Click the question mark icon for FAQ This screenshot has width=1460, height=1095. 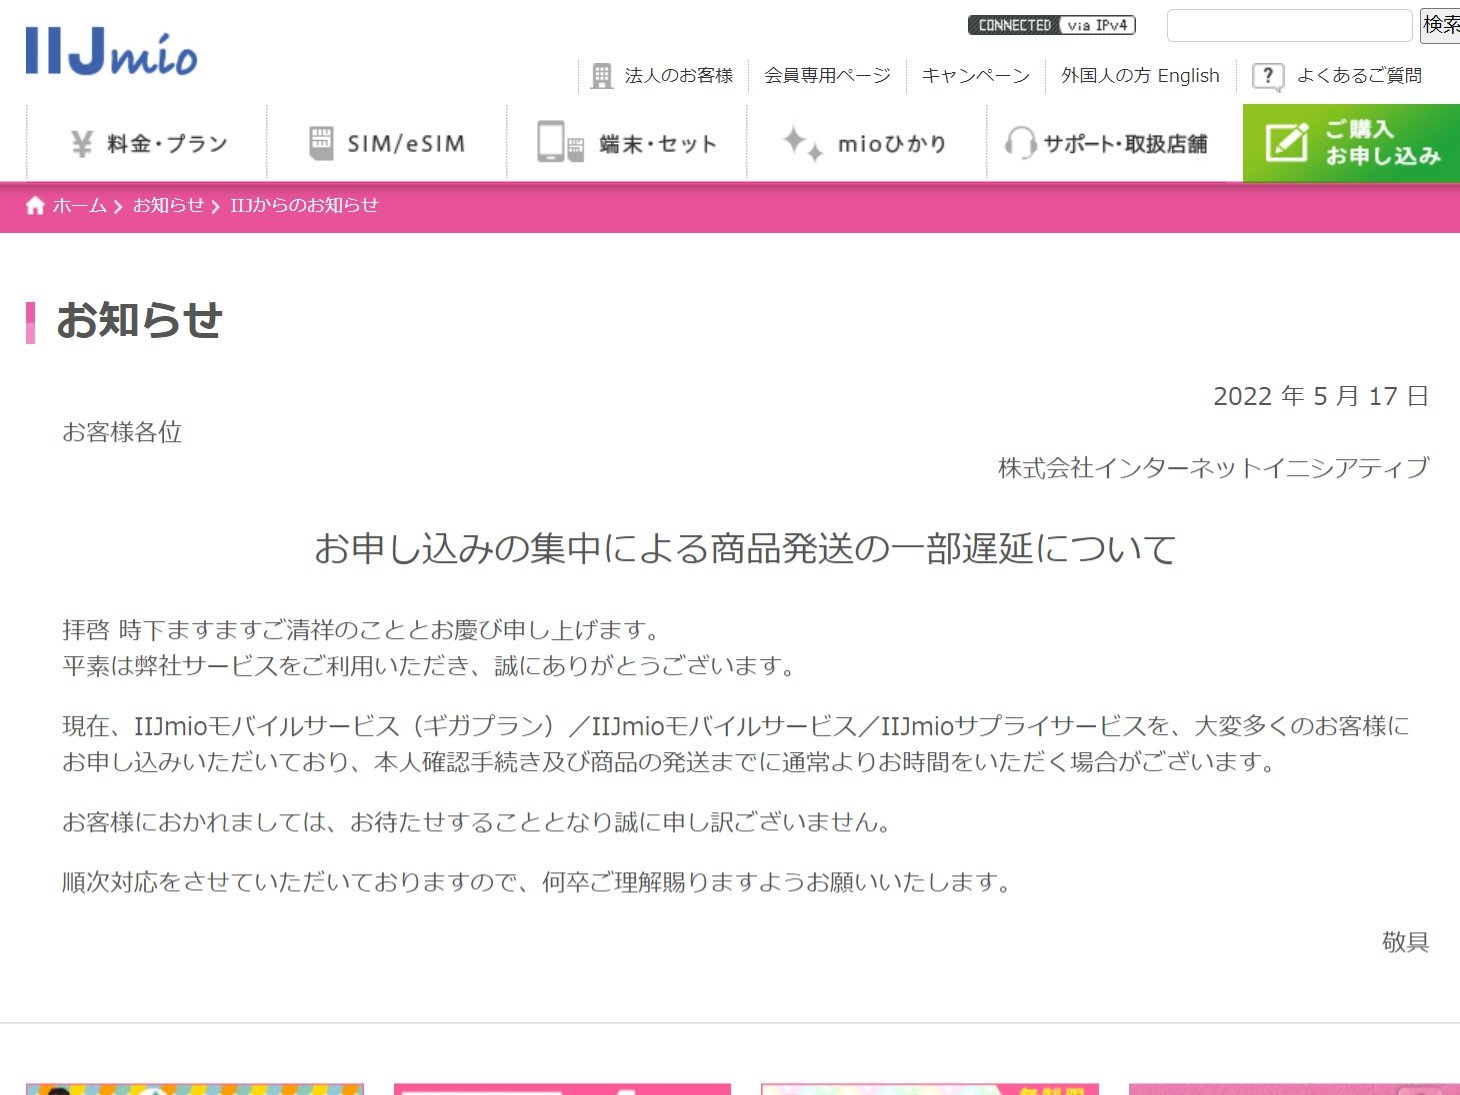[1268, 76]
